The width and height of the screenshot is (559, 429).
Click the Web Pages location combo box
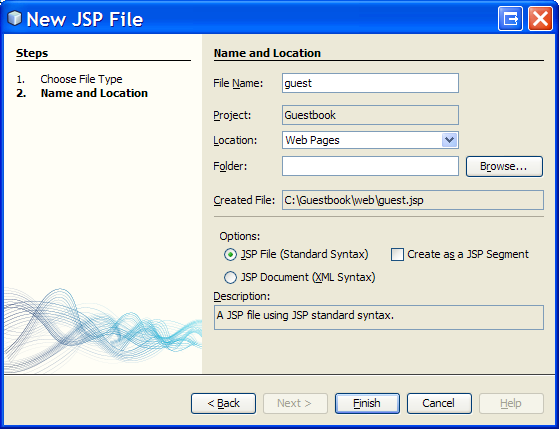point(370,140)
